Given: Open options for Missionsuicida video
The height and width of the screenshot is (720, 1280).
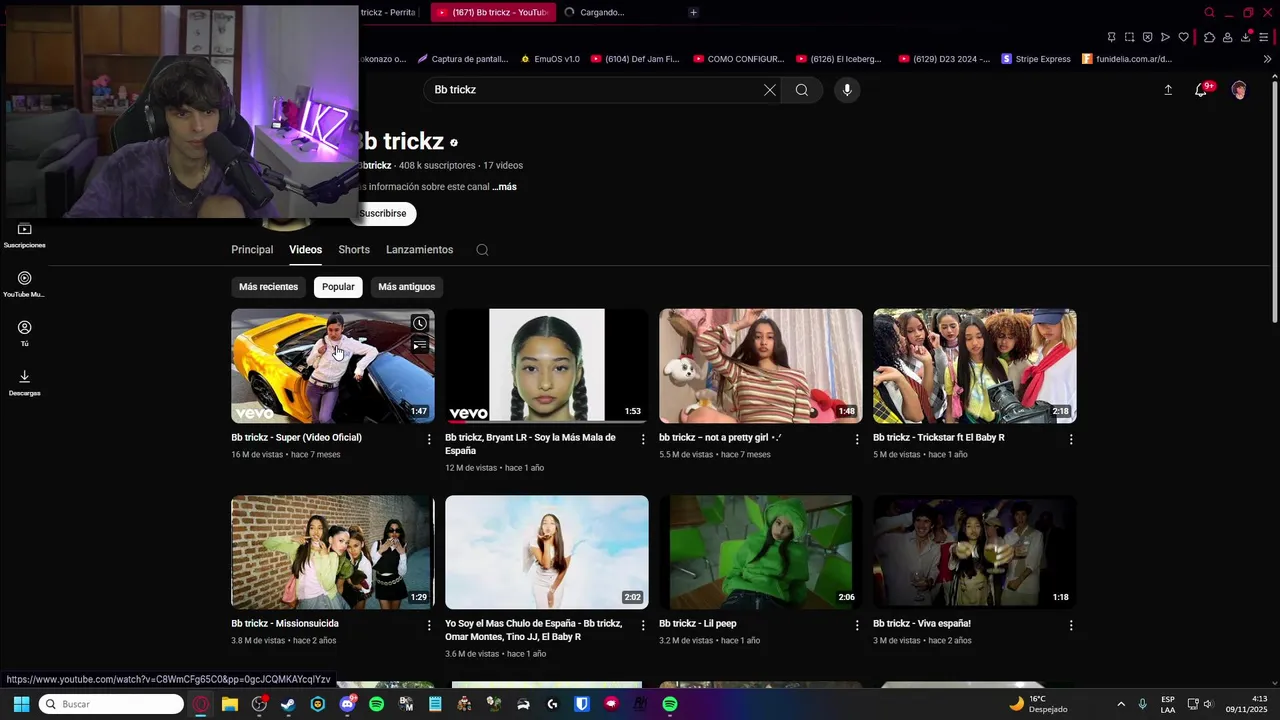Looking at the screenshot, I should pyautogui.click(x=429, y=625).
